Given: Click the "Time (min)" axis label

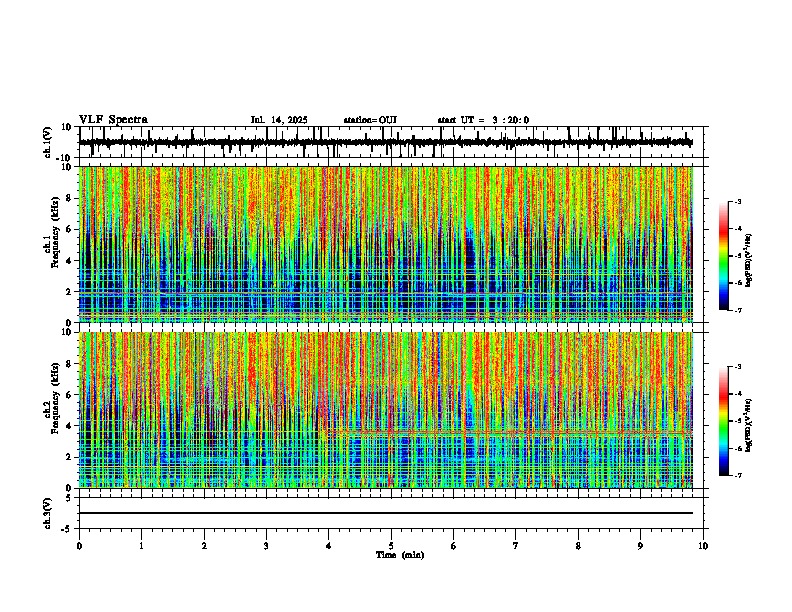Looking at the screenshot, I should tap(400, 555).
